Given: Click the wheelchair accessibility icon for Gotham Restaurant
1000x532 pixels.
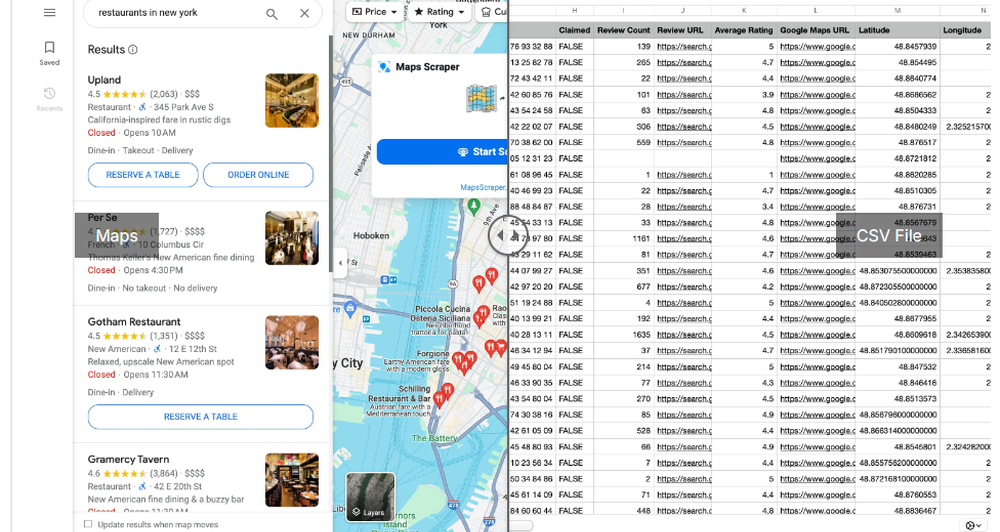Looking at the screenshot, I should 157,349.
